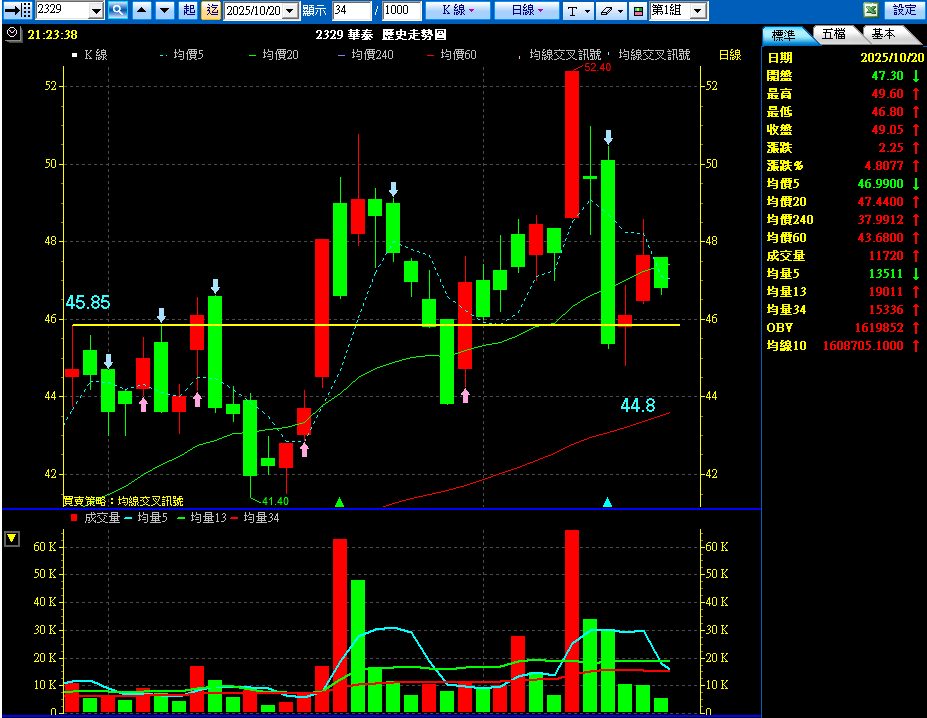The image size is (927, 718).
Task: Click the 2329 華泰 歷史走勢圖 title
Action: pyautogui.click(x=381, y=35)
